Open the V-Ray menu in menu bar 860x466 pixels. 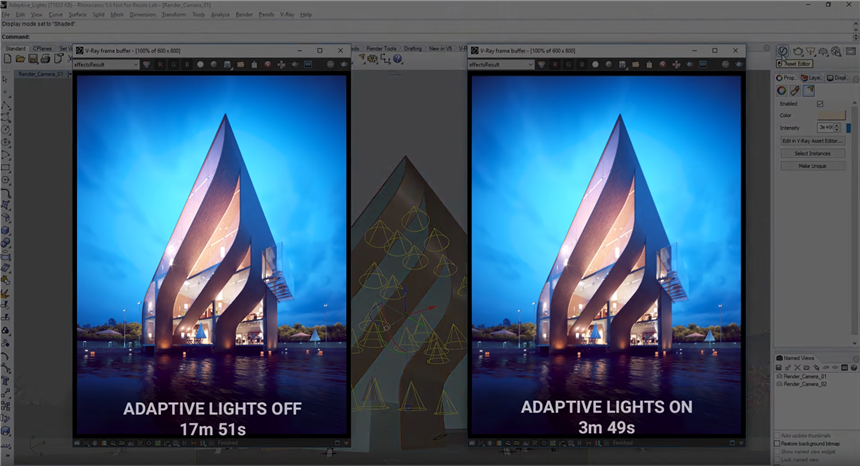click(x=287, y=15)
